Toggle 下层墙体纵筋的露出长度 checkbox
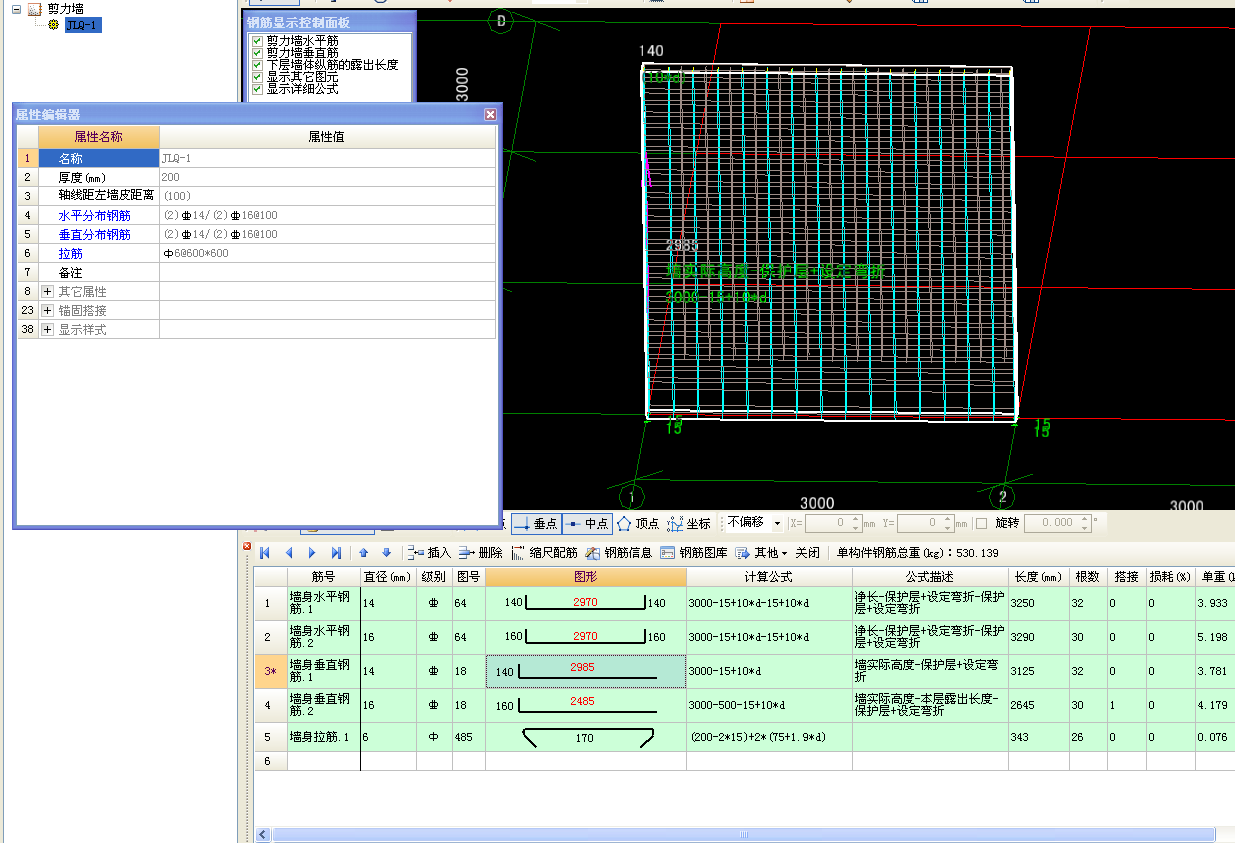 coord(257,64)
